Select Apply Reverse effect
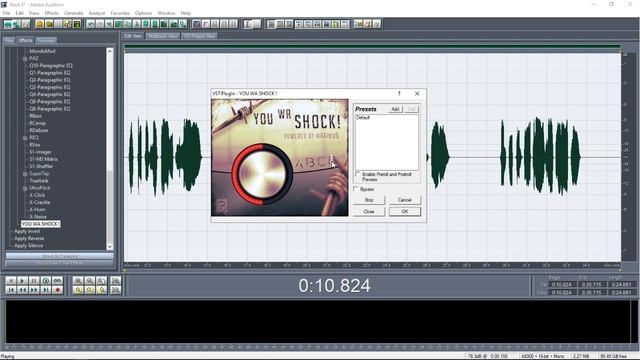640x360 pixels. (29, 238)
